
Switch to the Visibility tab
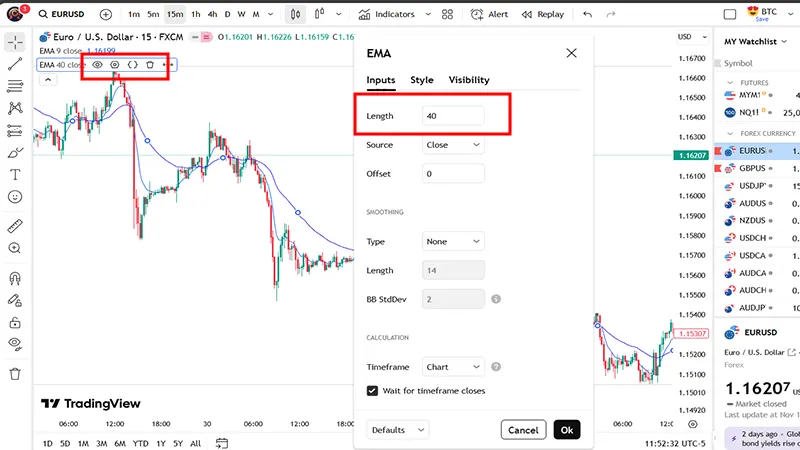[469, 80]
